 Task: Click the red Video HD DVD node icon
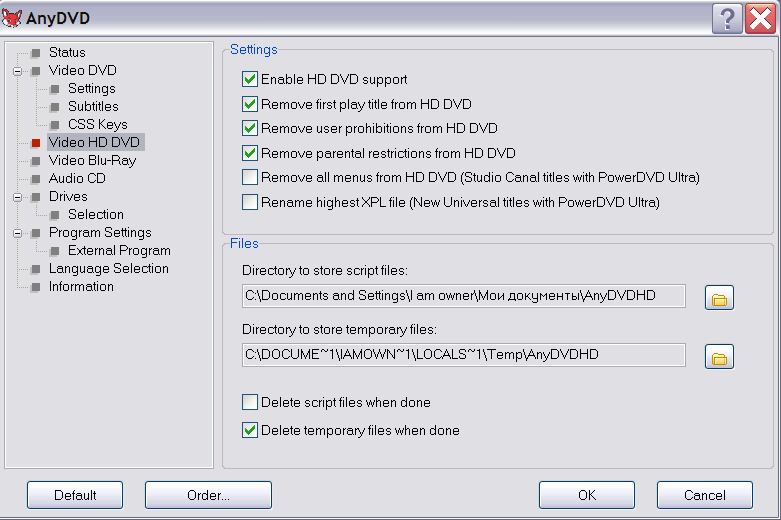[36, 143]
